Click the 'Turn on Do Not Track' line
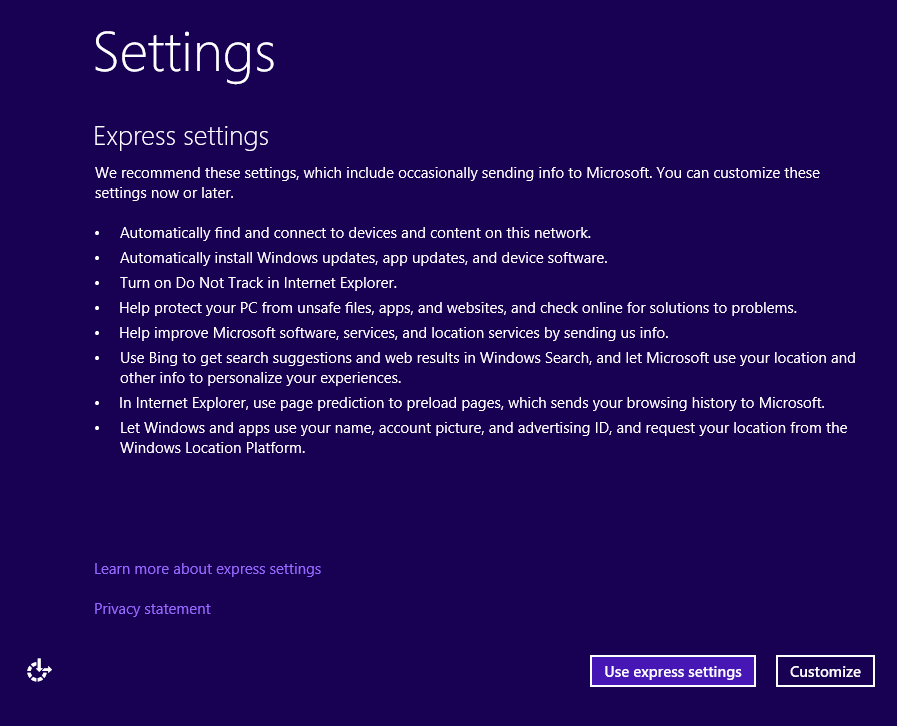897x726 pixels. coord(258,283)
